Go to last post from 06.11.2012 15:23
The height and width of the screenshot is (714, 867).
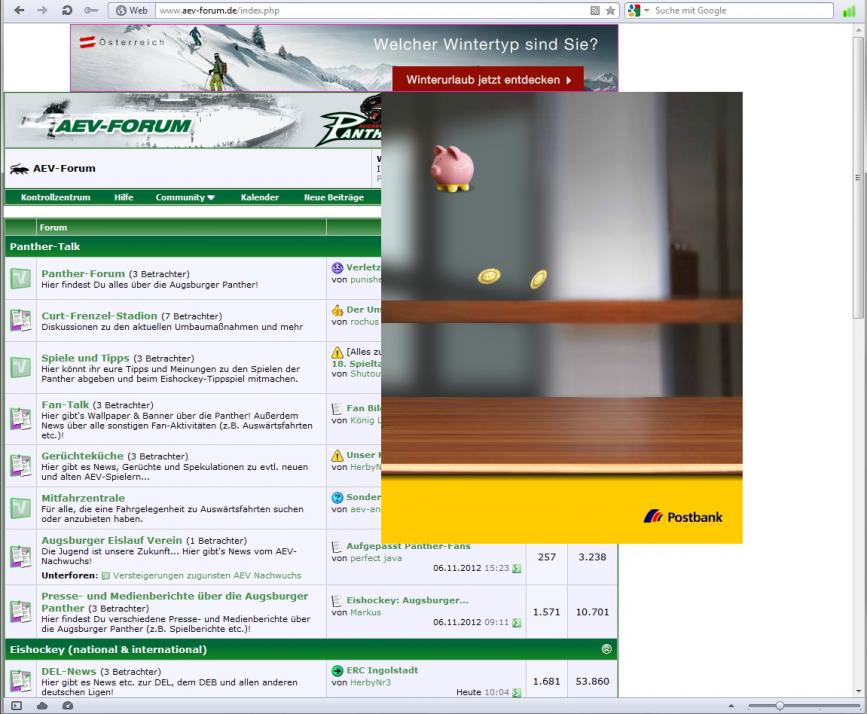[516, 569]
